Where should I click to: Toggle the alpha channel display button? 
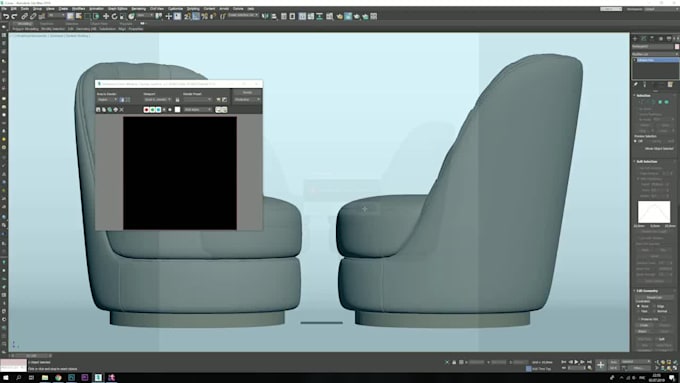tap(164, 110)
